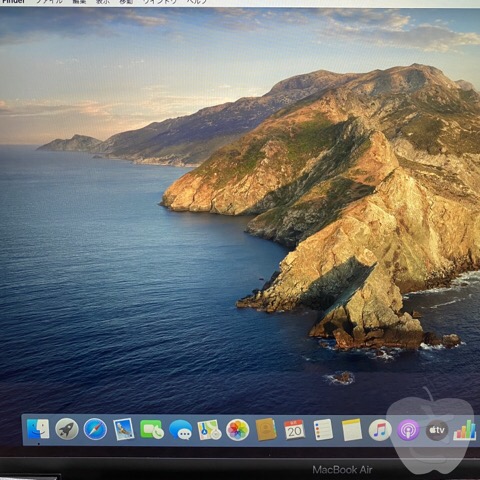Open the ヘルプ menu in menu bar

(197, 2)
